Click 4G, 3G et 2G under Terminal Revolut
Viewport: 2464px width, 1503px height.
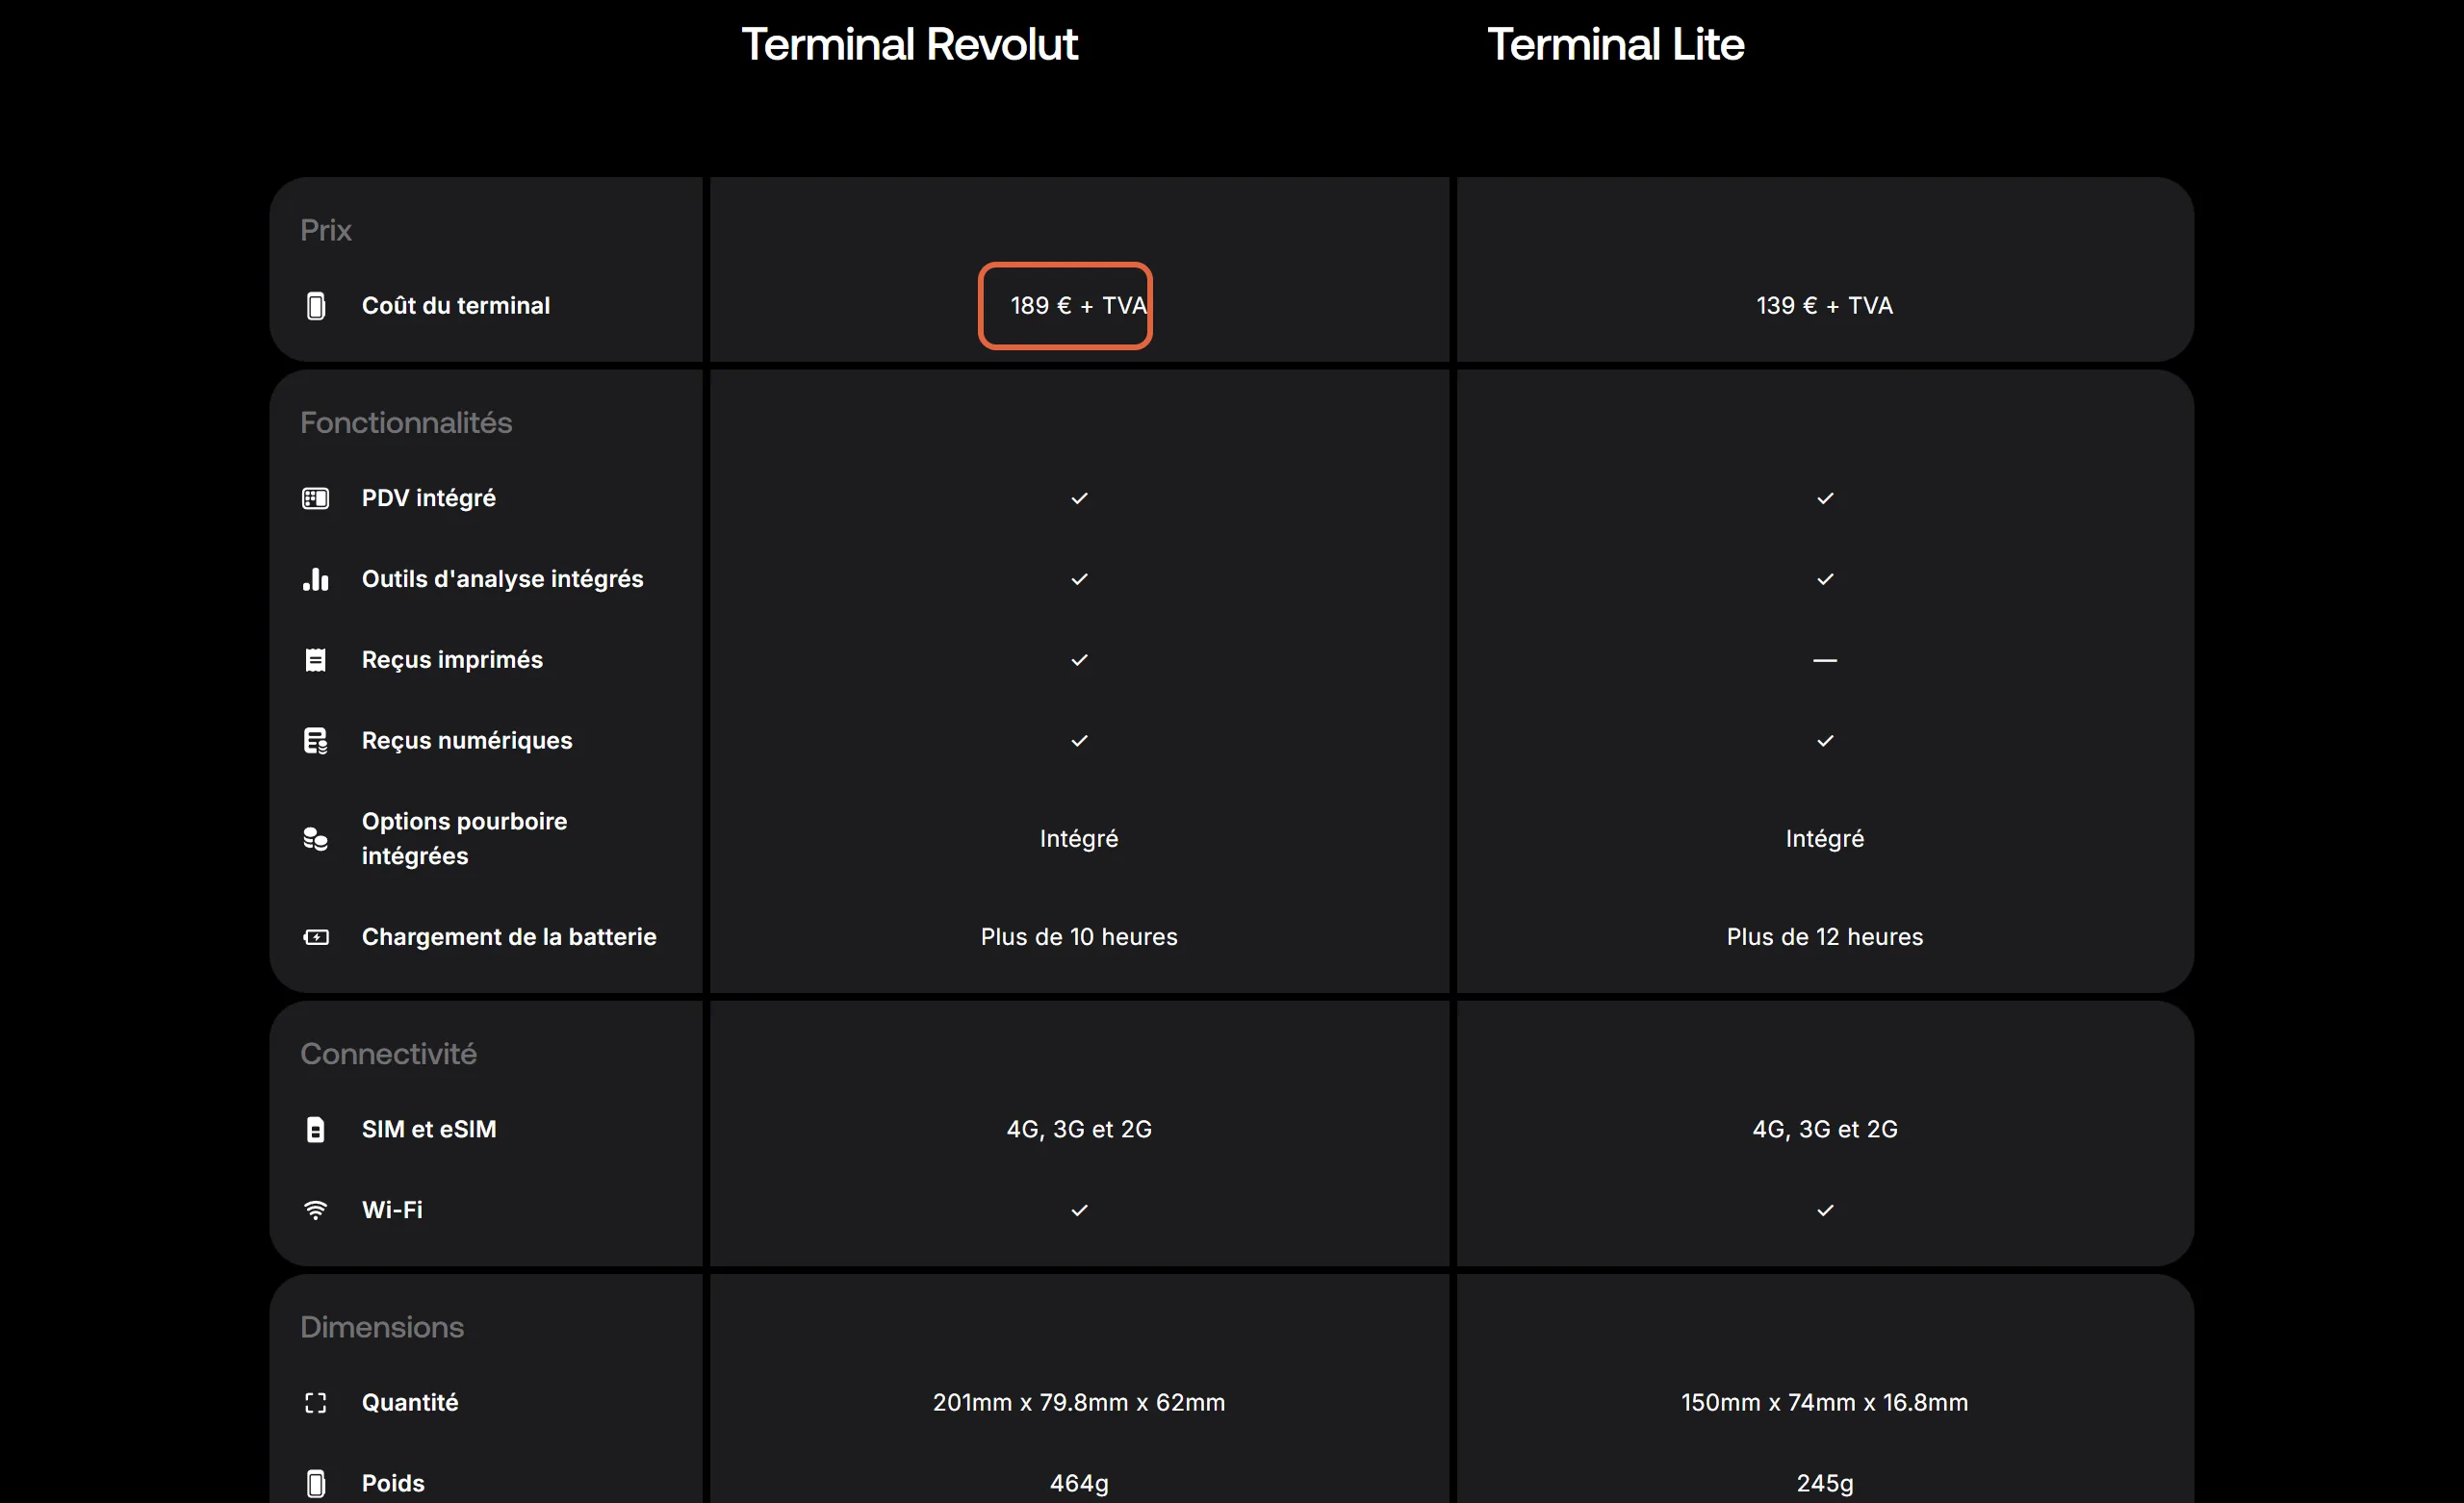coord(1079,1129)
